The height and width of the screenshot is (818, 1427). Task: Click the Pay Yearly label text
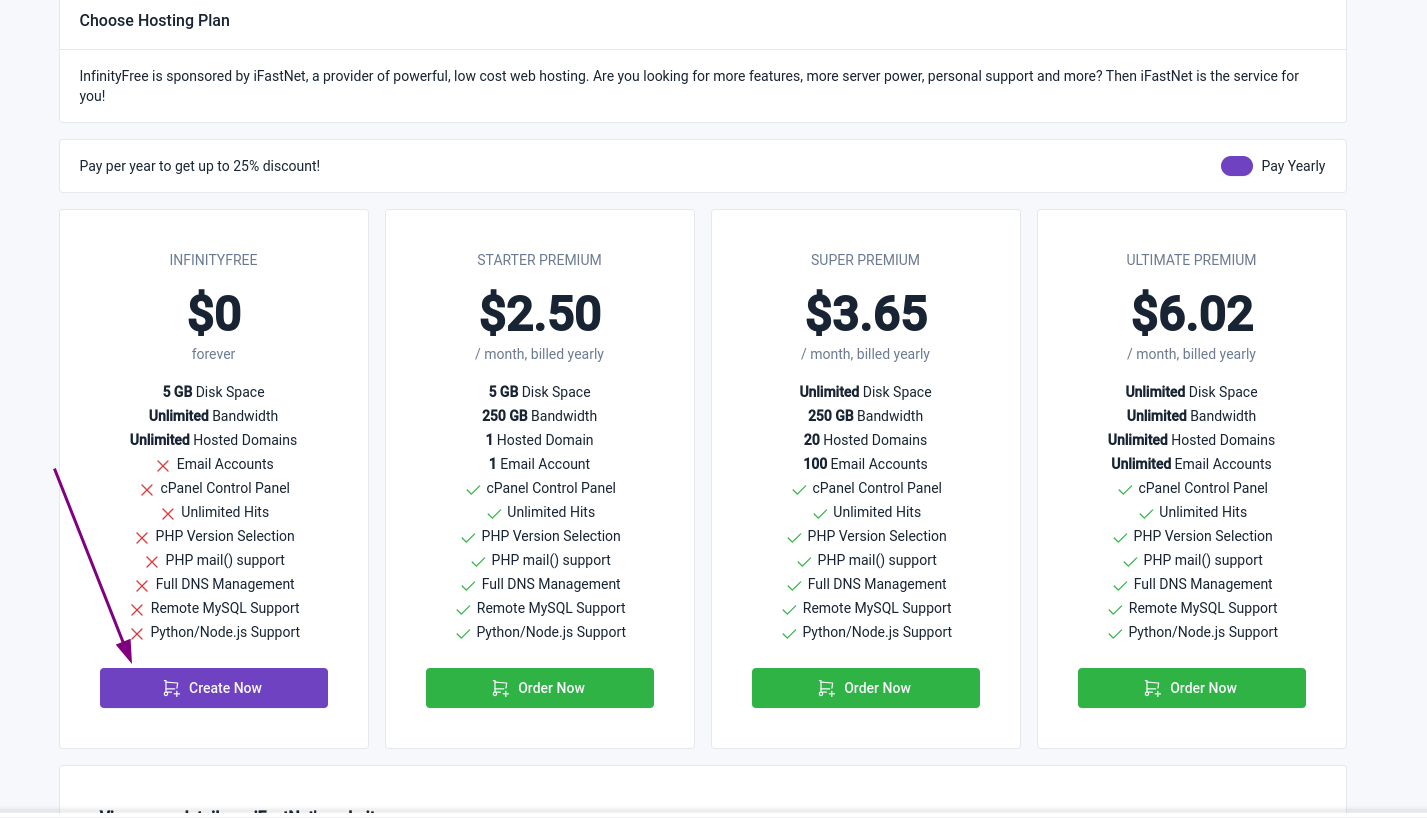(1293, 166)
